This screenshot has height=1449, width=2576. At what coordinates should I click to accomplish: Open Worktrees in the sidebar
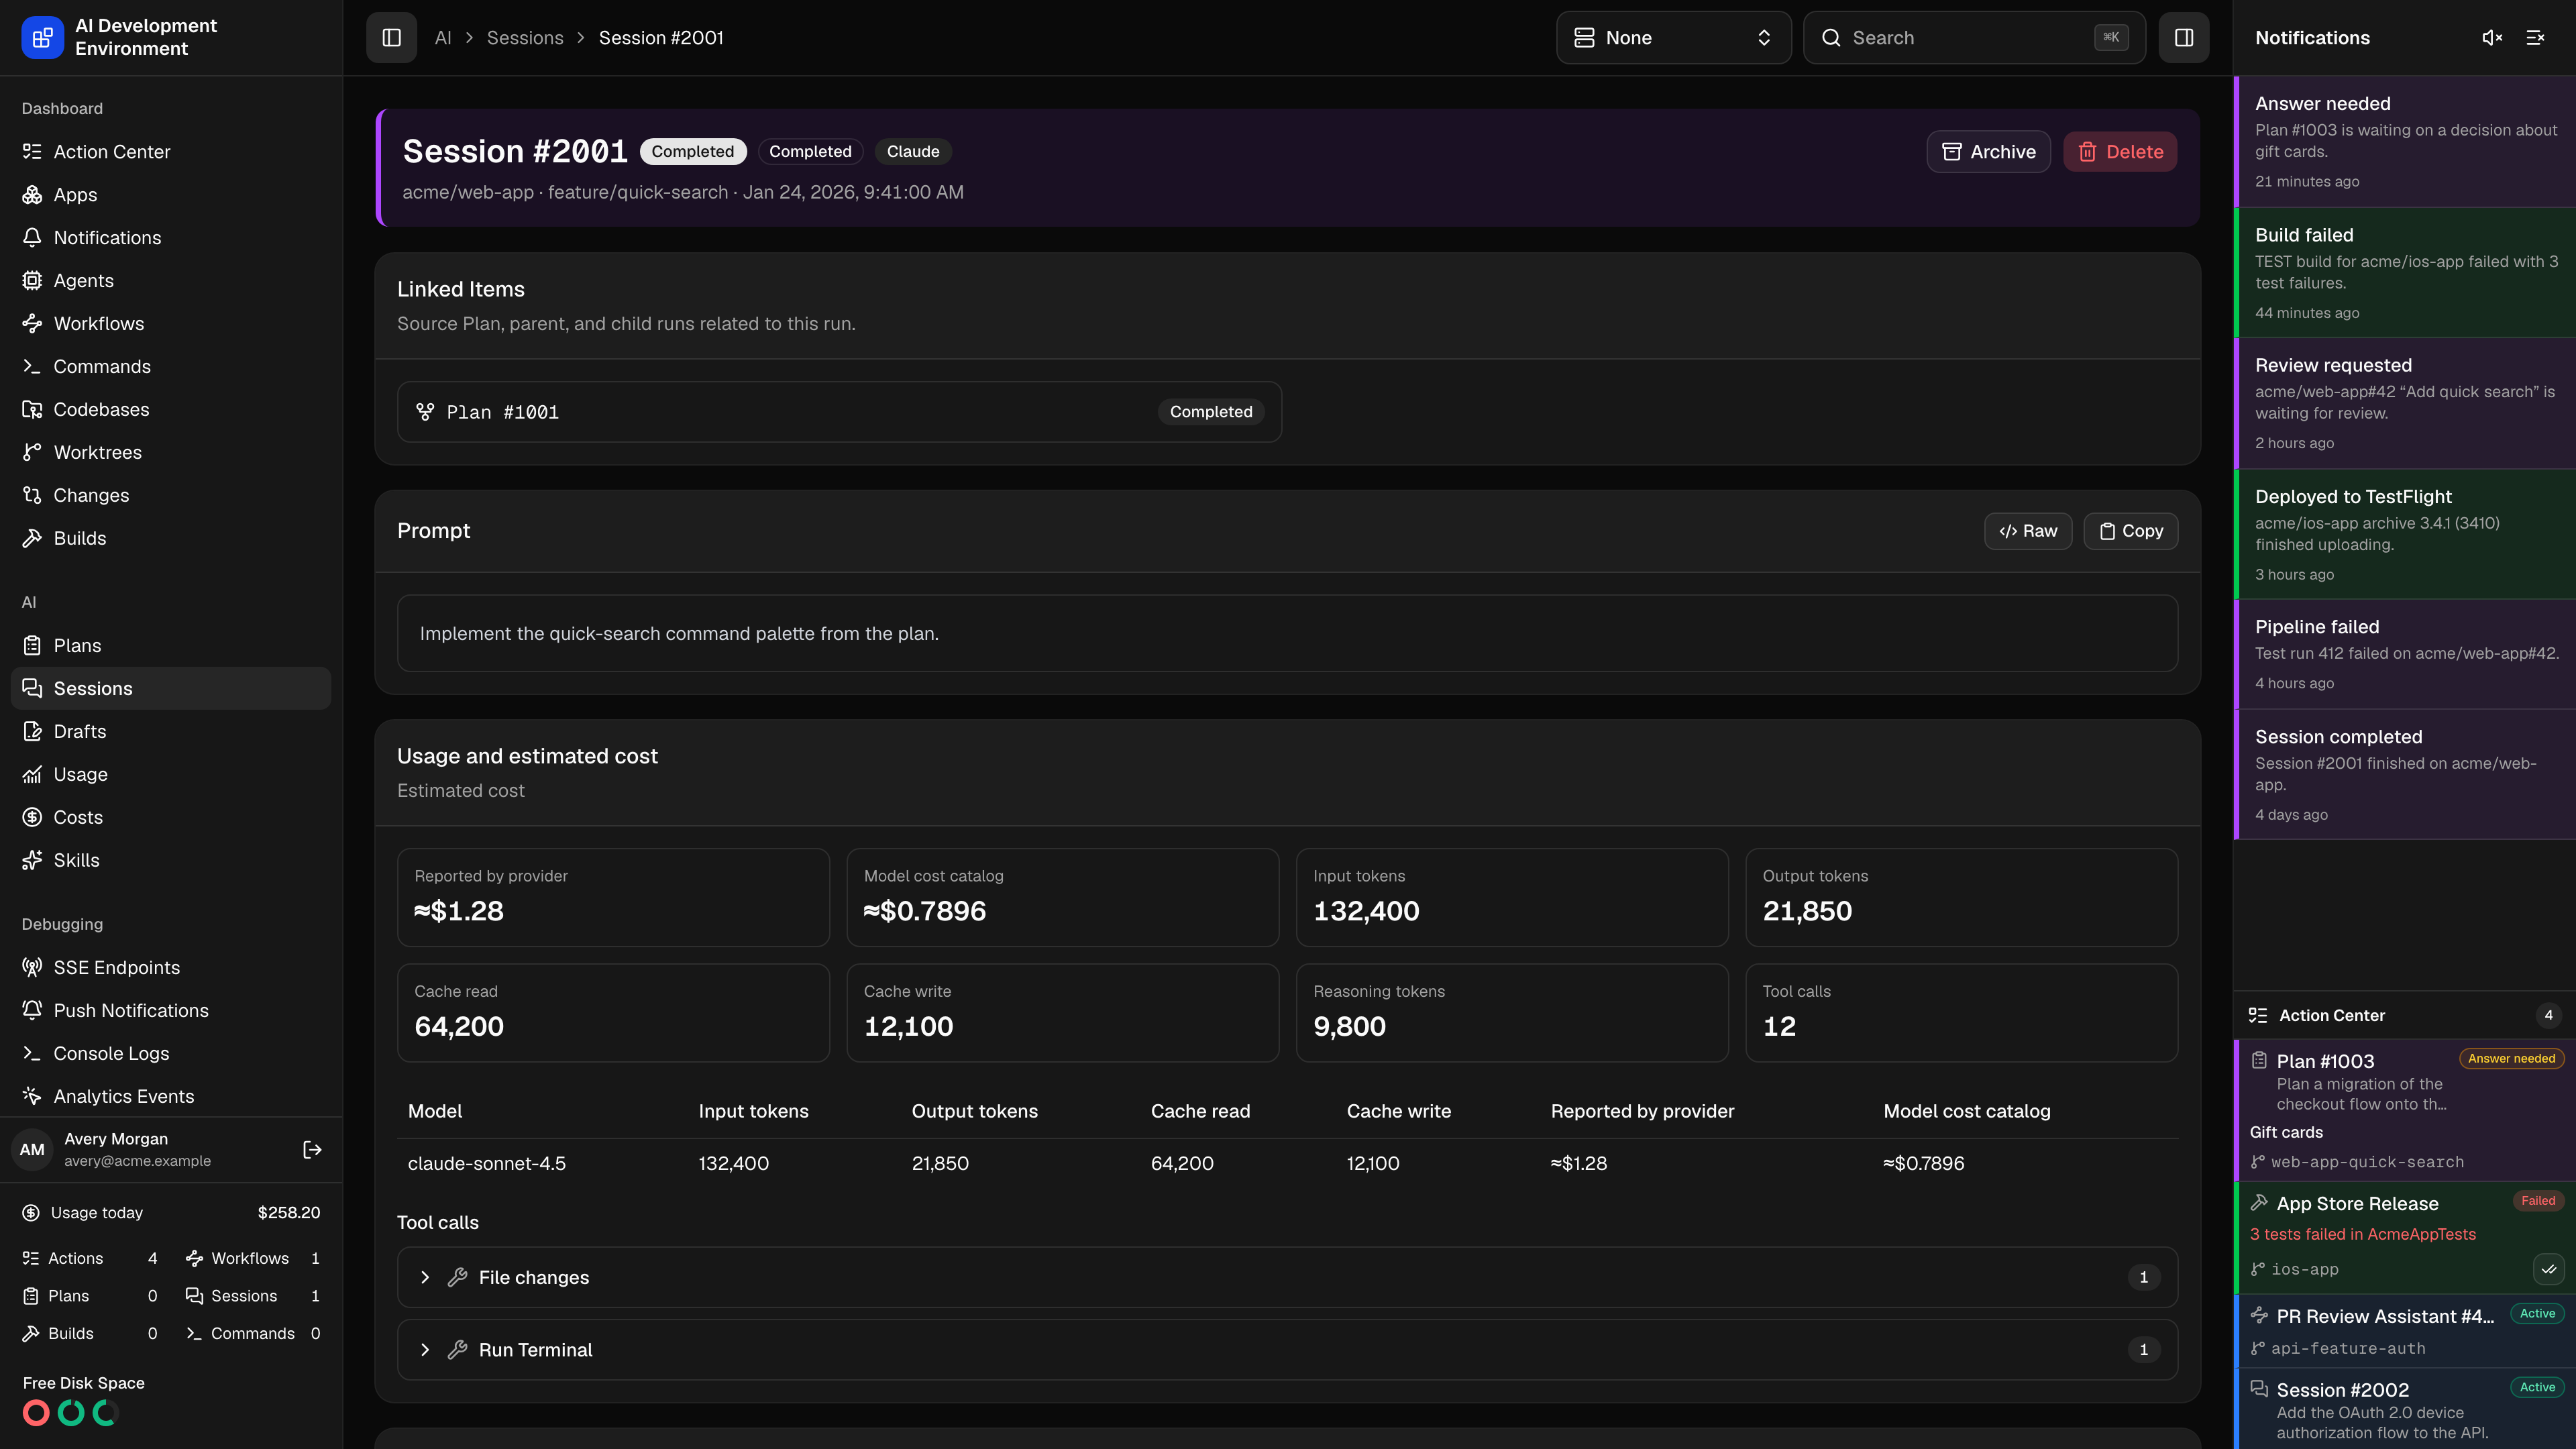pyautogui.click(x=171, y=453)
